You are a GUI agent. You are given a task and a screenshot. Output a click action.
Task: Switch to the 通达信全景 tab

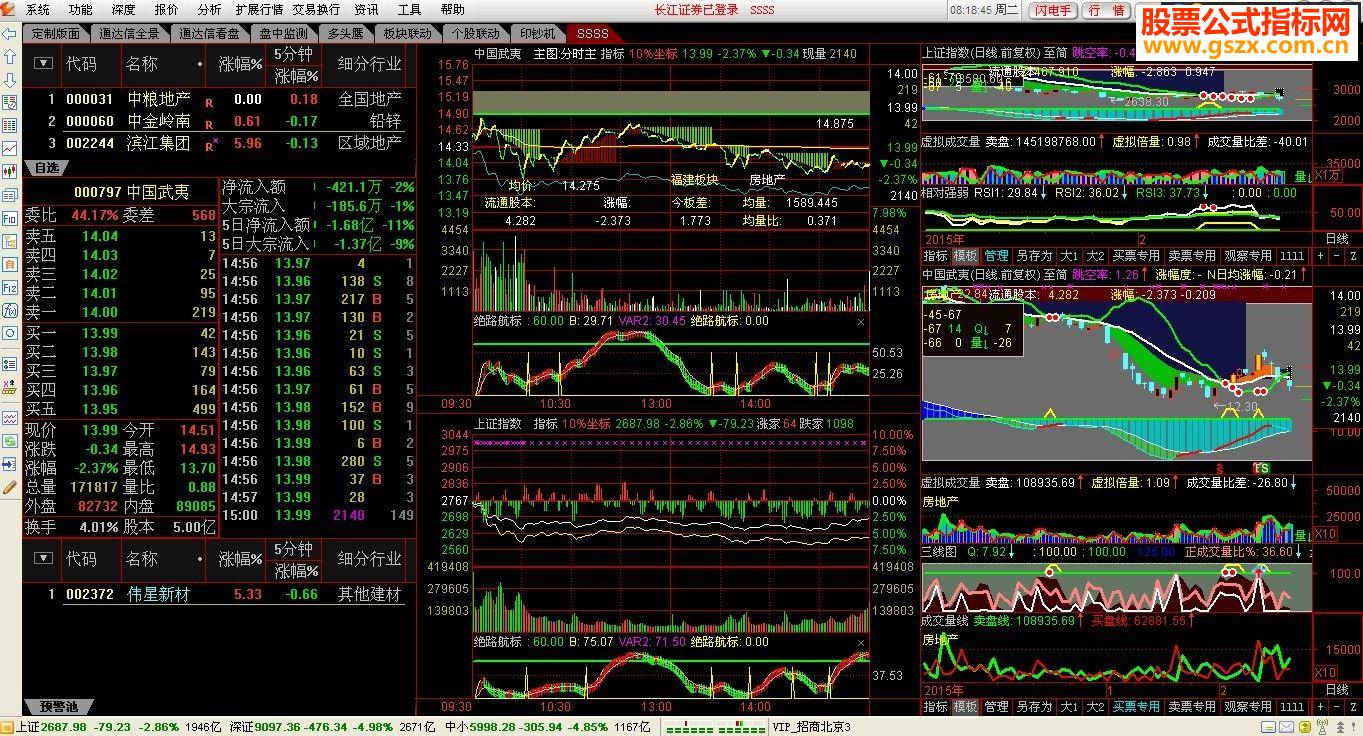[x=129, y=33]
